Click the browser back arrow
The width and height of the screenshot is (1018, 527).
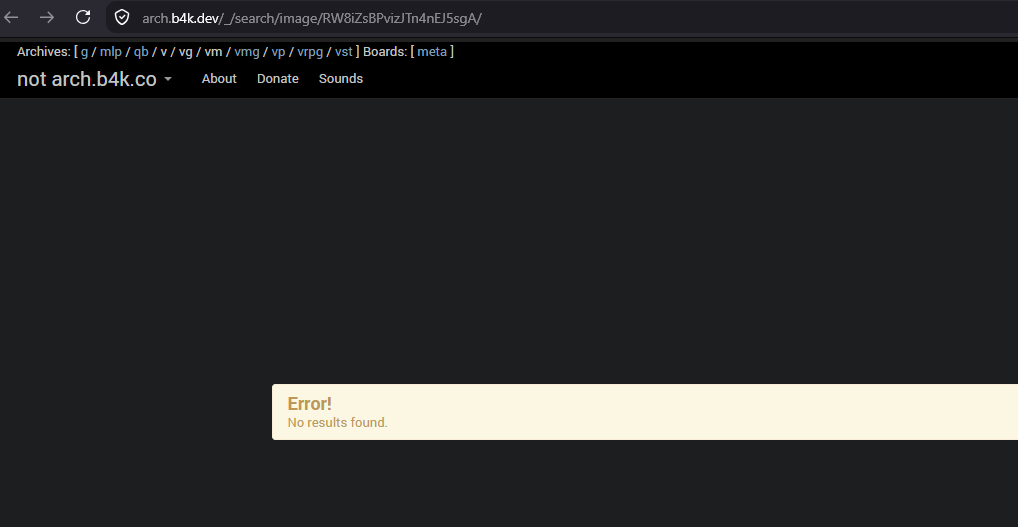pos(11,18)
